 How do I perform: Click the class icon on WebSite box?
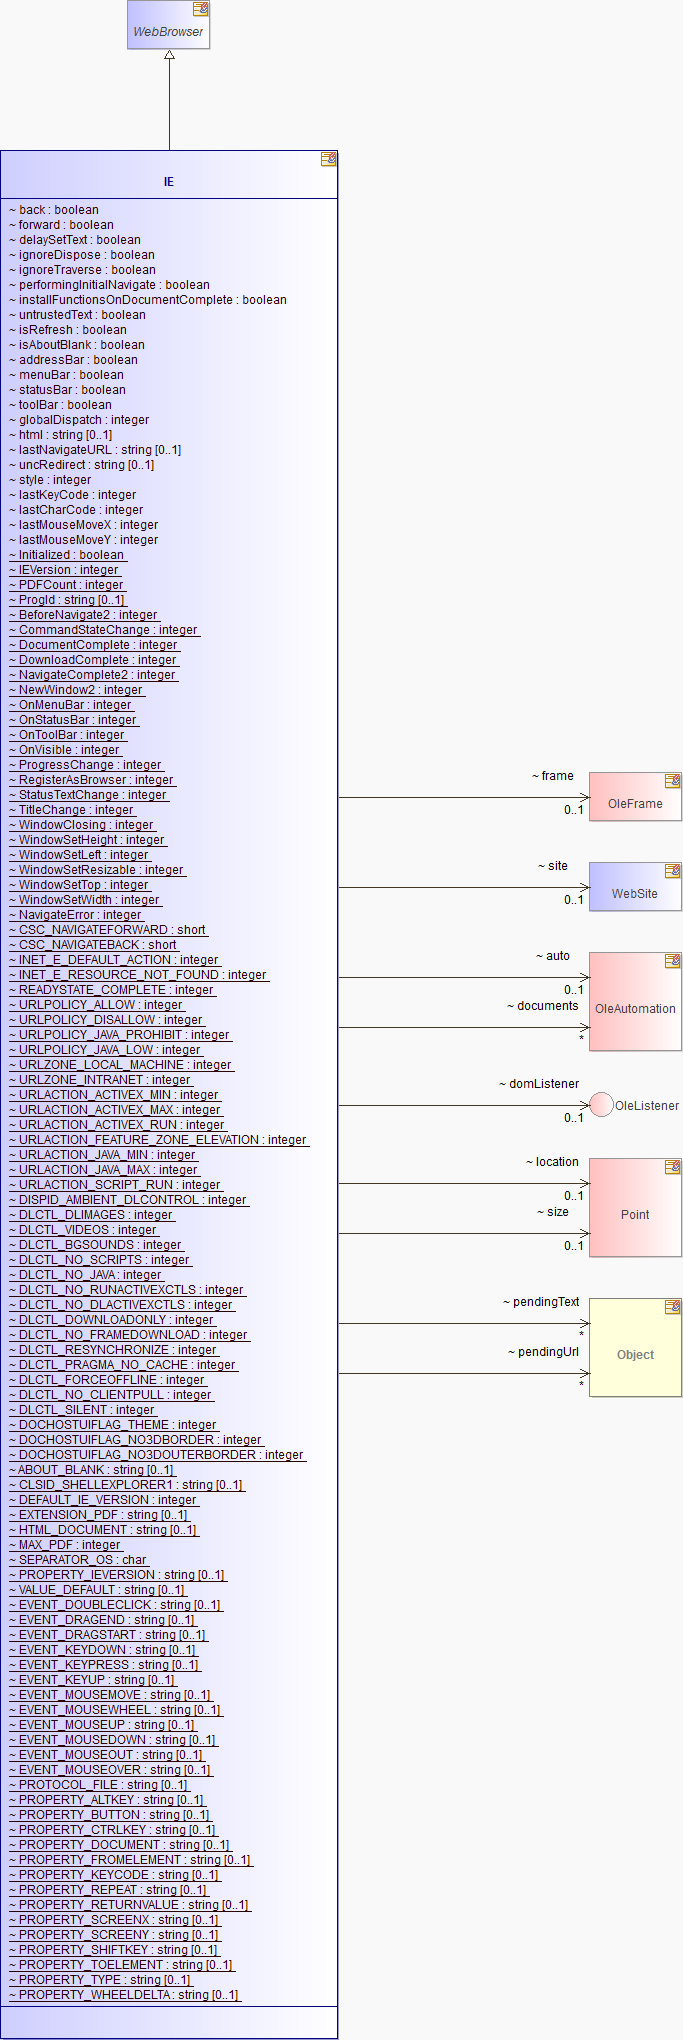(x=673, y=871)
